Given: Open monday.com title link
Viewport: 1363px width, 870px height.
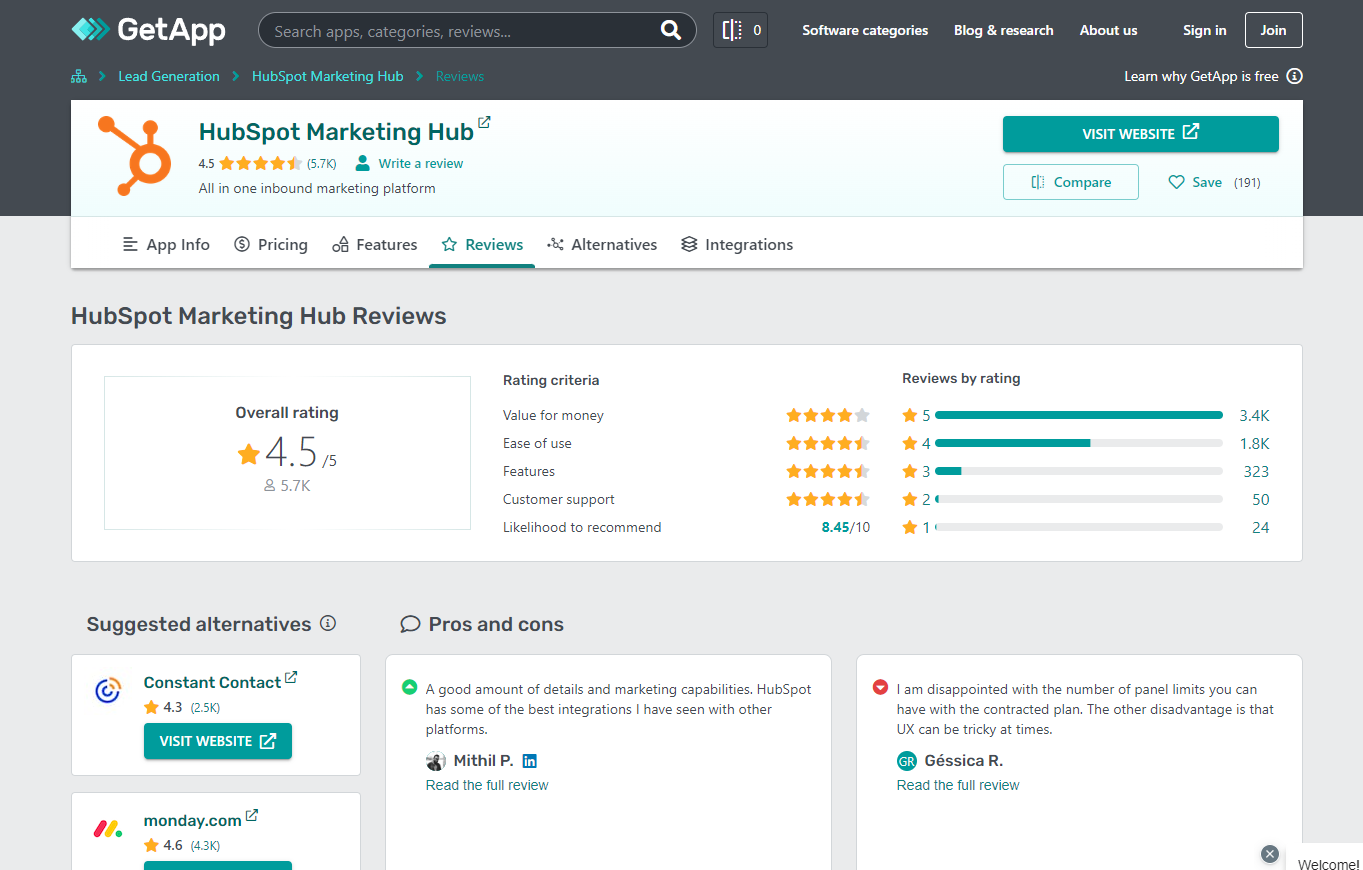Looking at the screenshot, I should click(193, 820).
